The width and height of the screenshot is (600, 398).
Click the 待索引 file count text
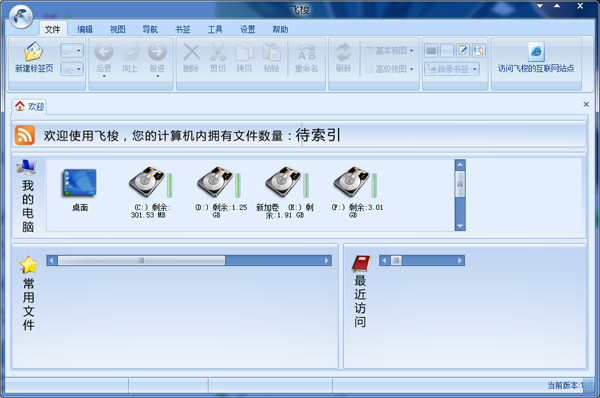(x=318, y=135)
